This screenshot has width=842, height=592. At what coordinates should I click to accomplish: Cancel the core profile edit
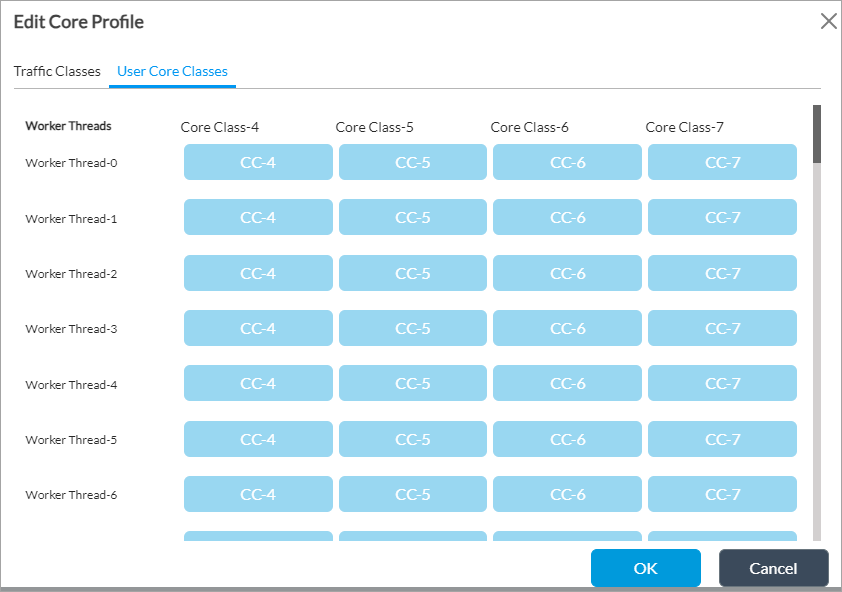[x=773, y=568]
